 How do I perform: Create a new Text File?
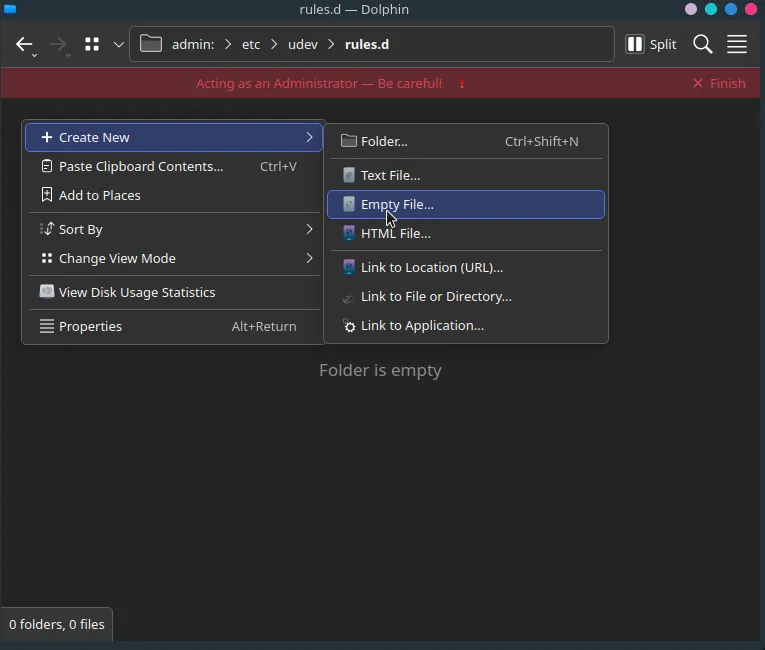[466, 175]
